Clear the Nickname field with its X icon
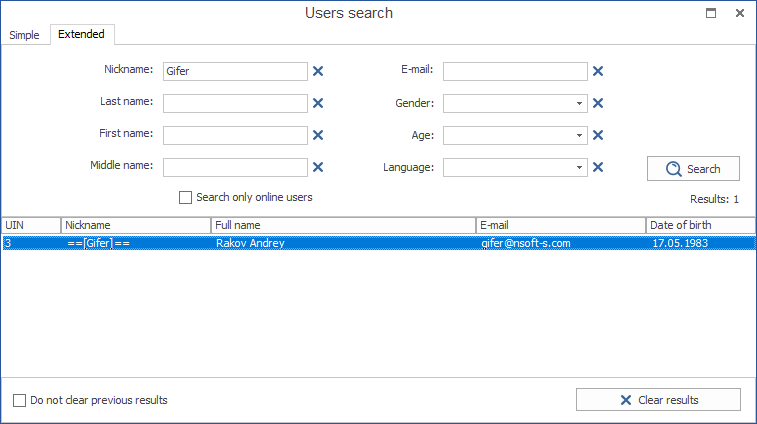757x424 pixels. pos(318,71)
